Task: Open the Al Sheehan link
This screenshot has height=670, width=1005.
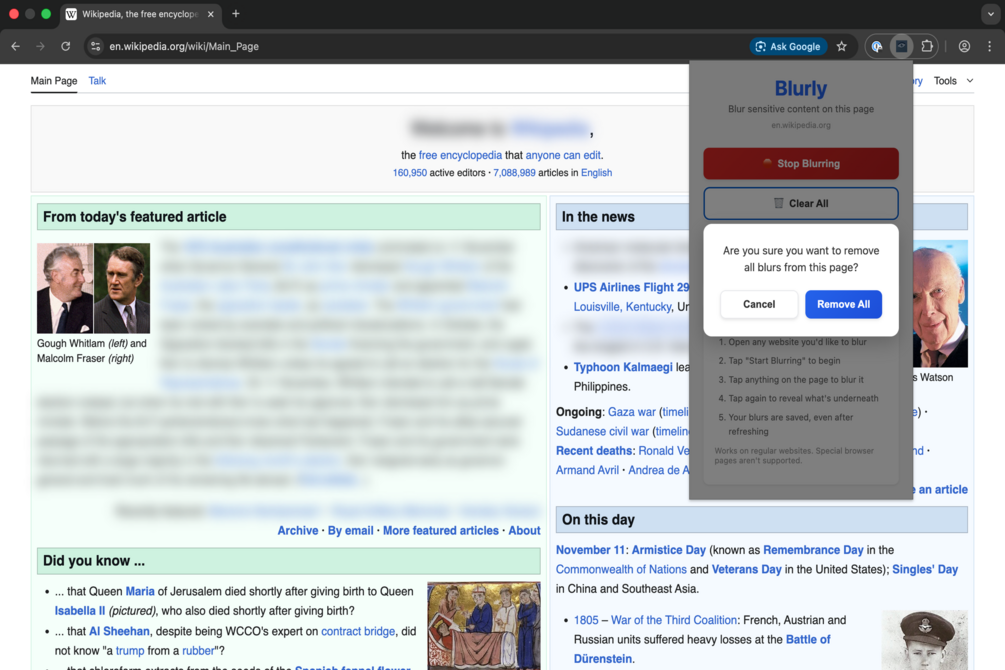Action: click(119, 631)
